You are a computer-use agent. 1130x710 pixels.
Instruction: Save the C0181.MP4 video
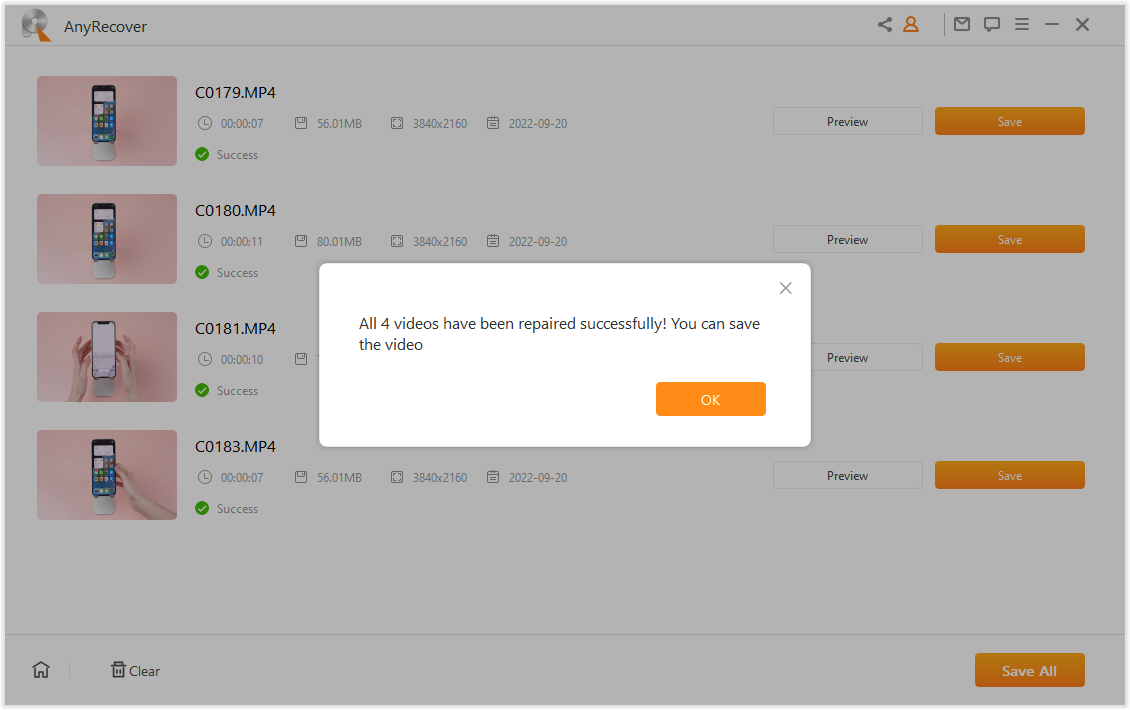(x=1009, y=357)
